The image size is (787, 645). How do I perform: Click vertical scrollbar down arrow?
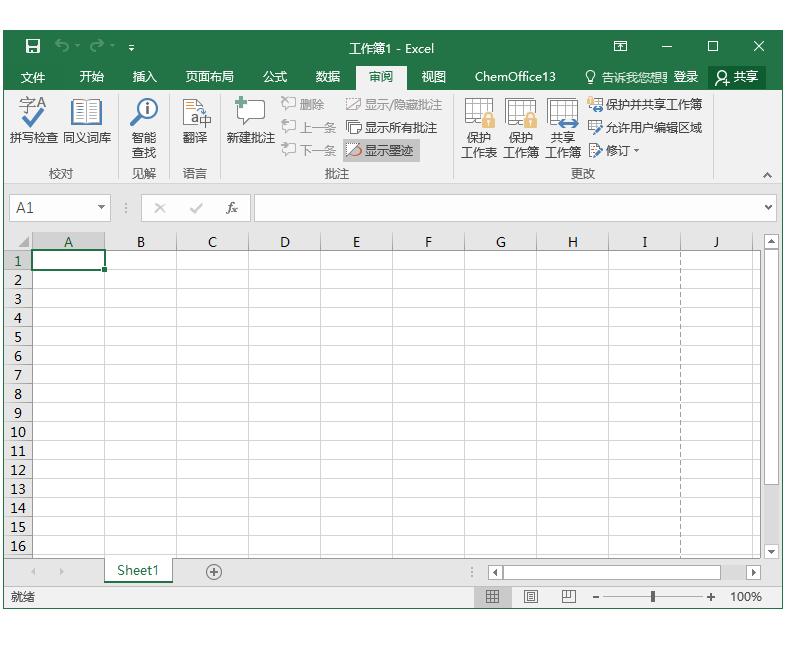pos(771,551)
